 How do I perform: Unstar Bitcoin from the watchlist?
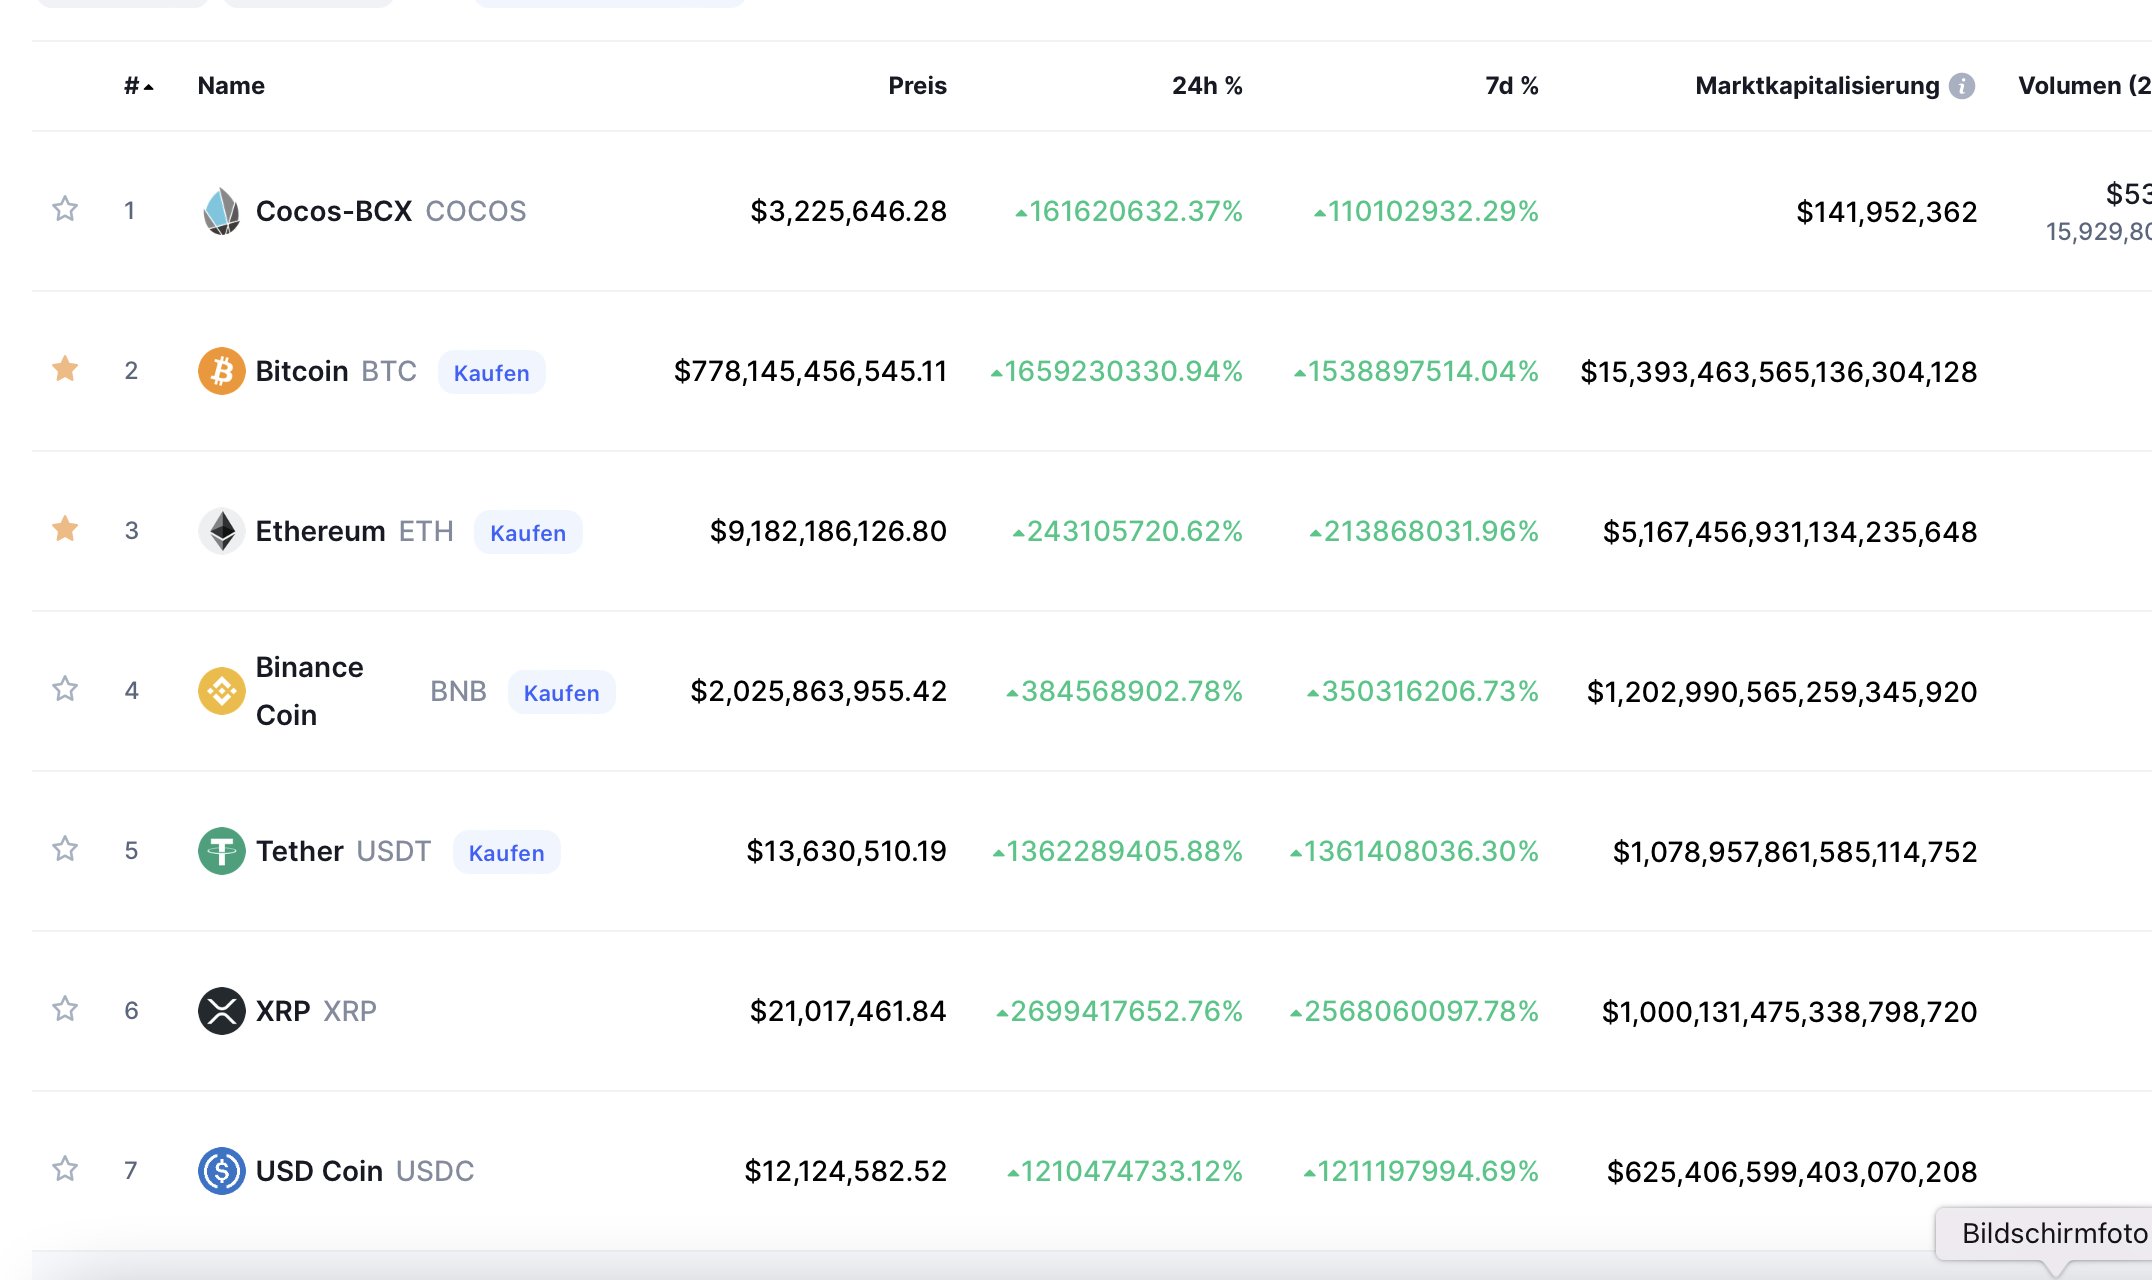click(65, 369)
